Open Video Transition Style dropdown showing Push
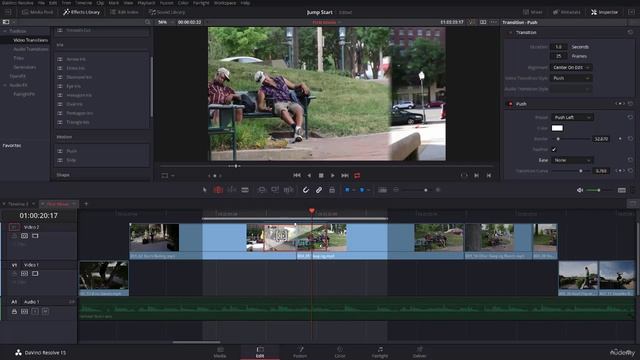The image size is (640, 360). pos(571,78)
